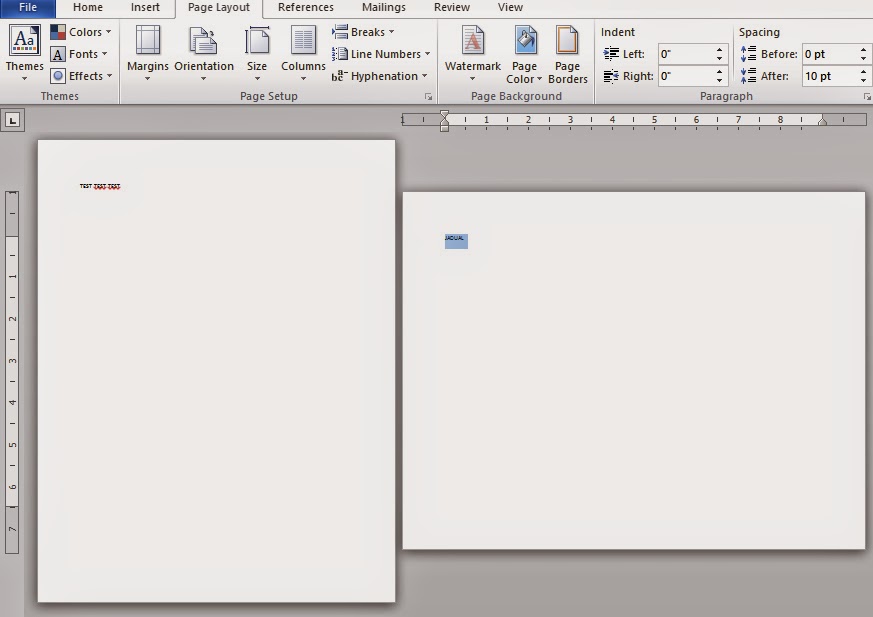The image size is (873, 617).
Task: Click the Breaks icon
Action: tap(340, 31)
